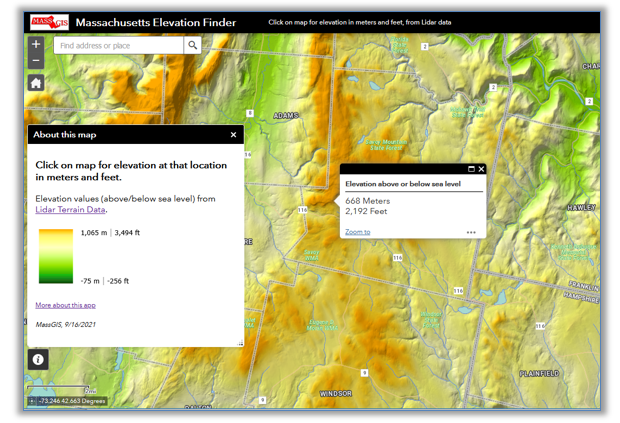Type in Find address or place field

(x=118, y=45)
